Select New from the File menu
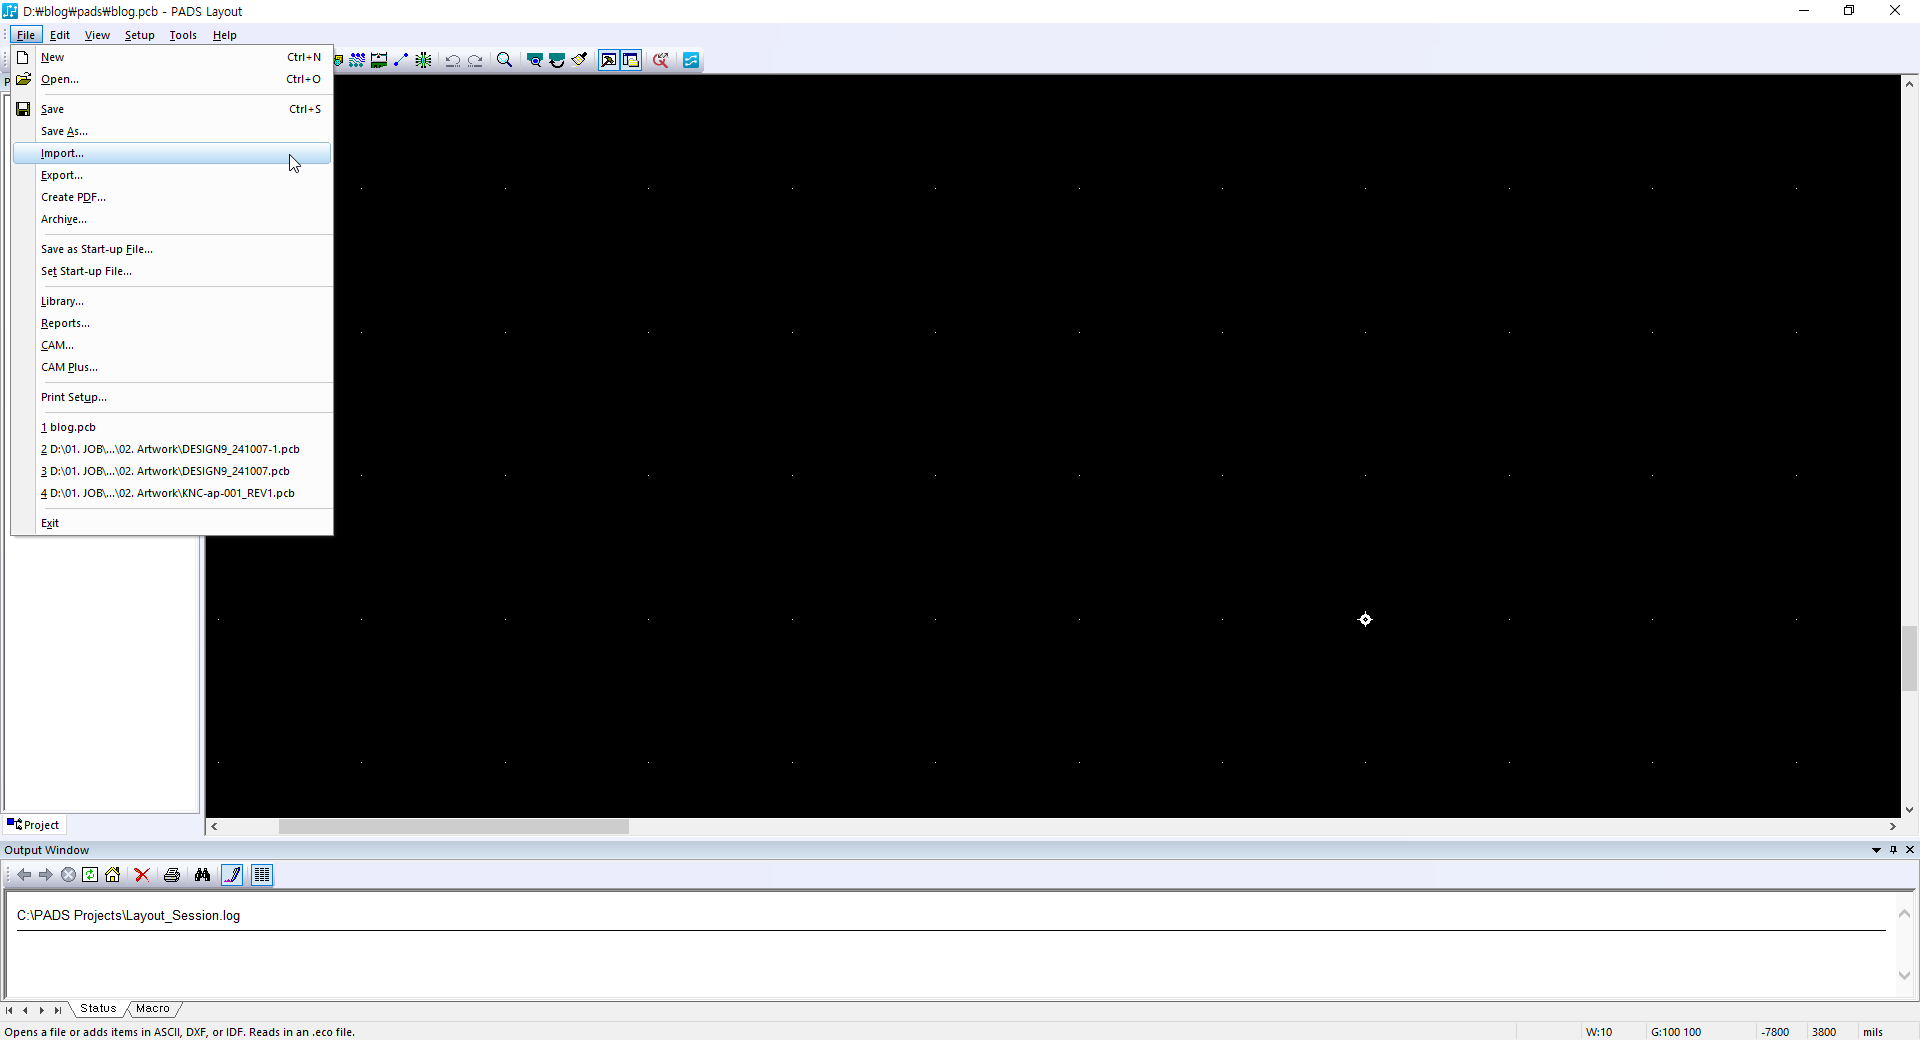The width and height of the screenshot is (1920, 1040). point(172,57)
